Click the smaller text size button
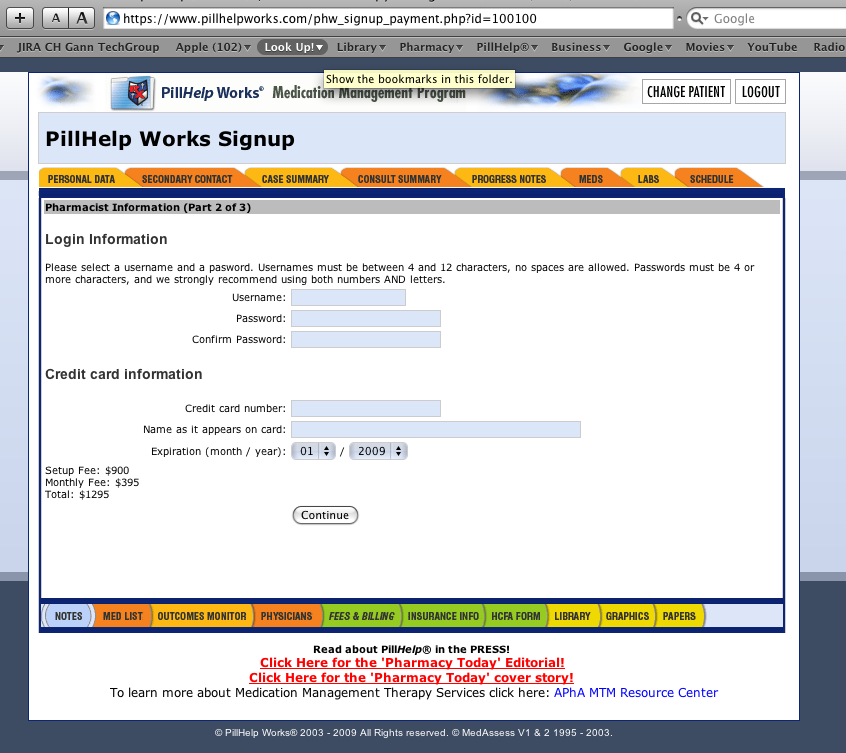The image size is (846, 753). 56,18
